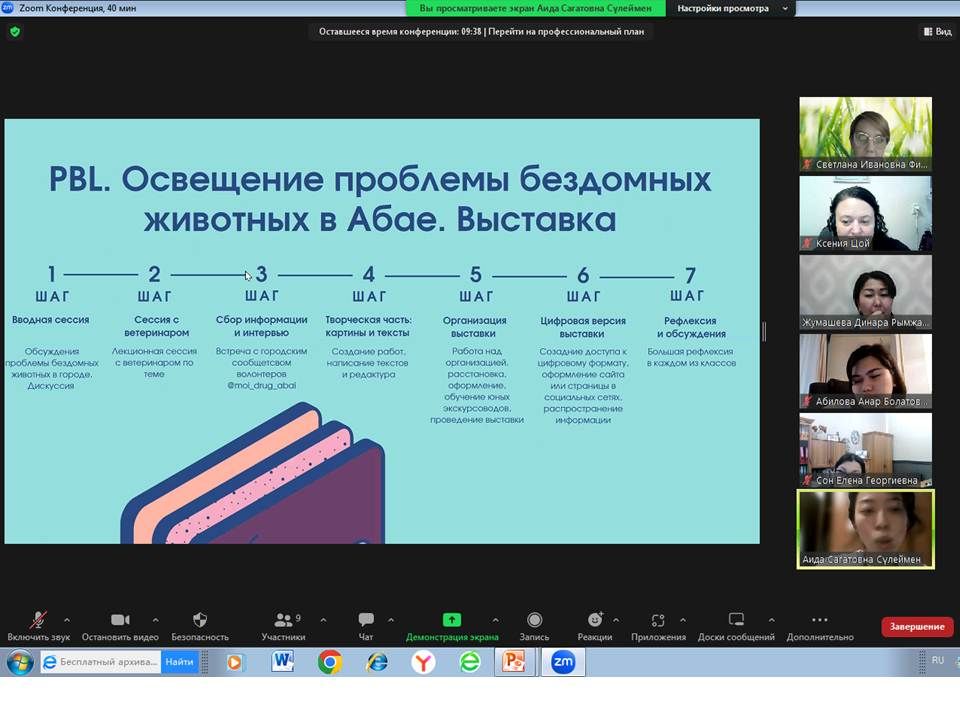Click the green Демонстрация экрана share icon
The width and height of the screenshot is (960, 720).
[x=451, y=621]
